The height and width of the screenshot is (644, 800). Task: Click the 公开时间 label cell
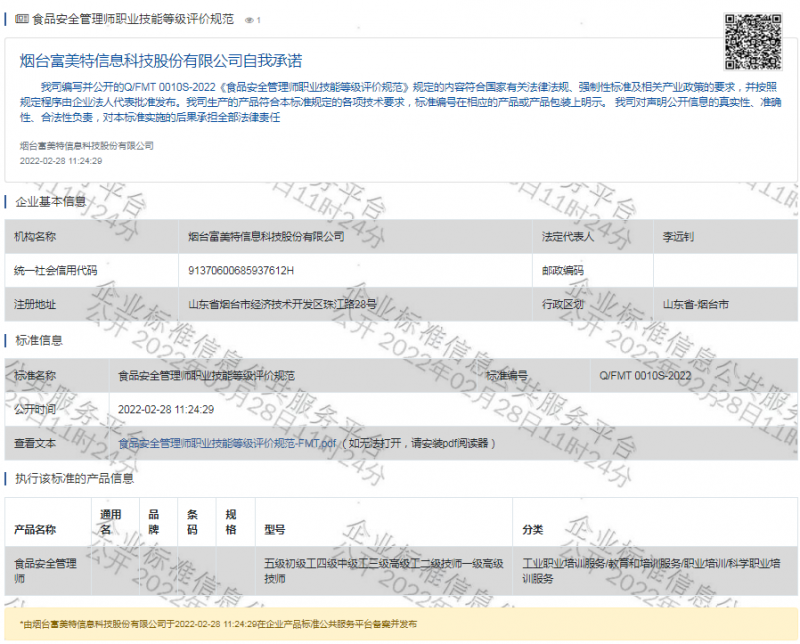pyautogui.click(x=57, y=409)
